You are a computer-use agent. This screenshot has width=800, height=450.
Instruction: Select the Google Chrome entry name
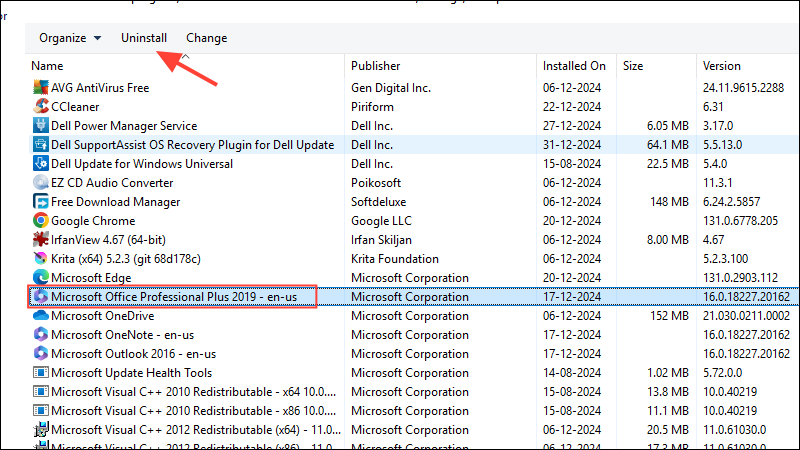tap(93, 221)
